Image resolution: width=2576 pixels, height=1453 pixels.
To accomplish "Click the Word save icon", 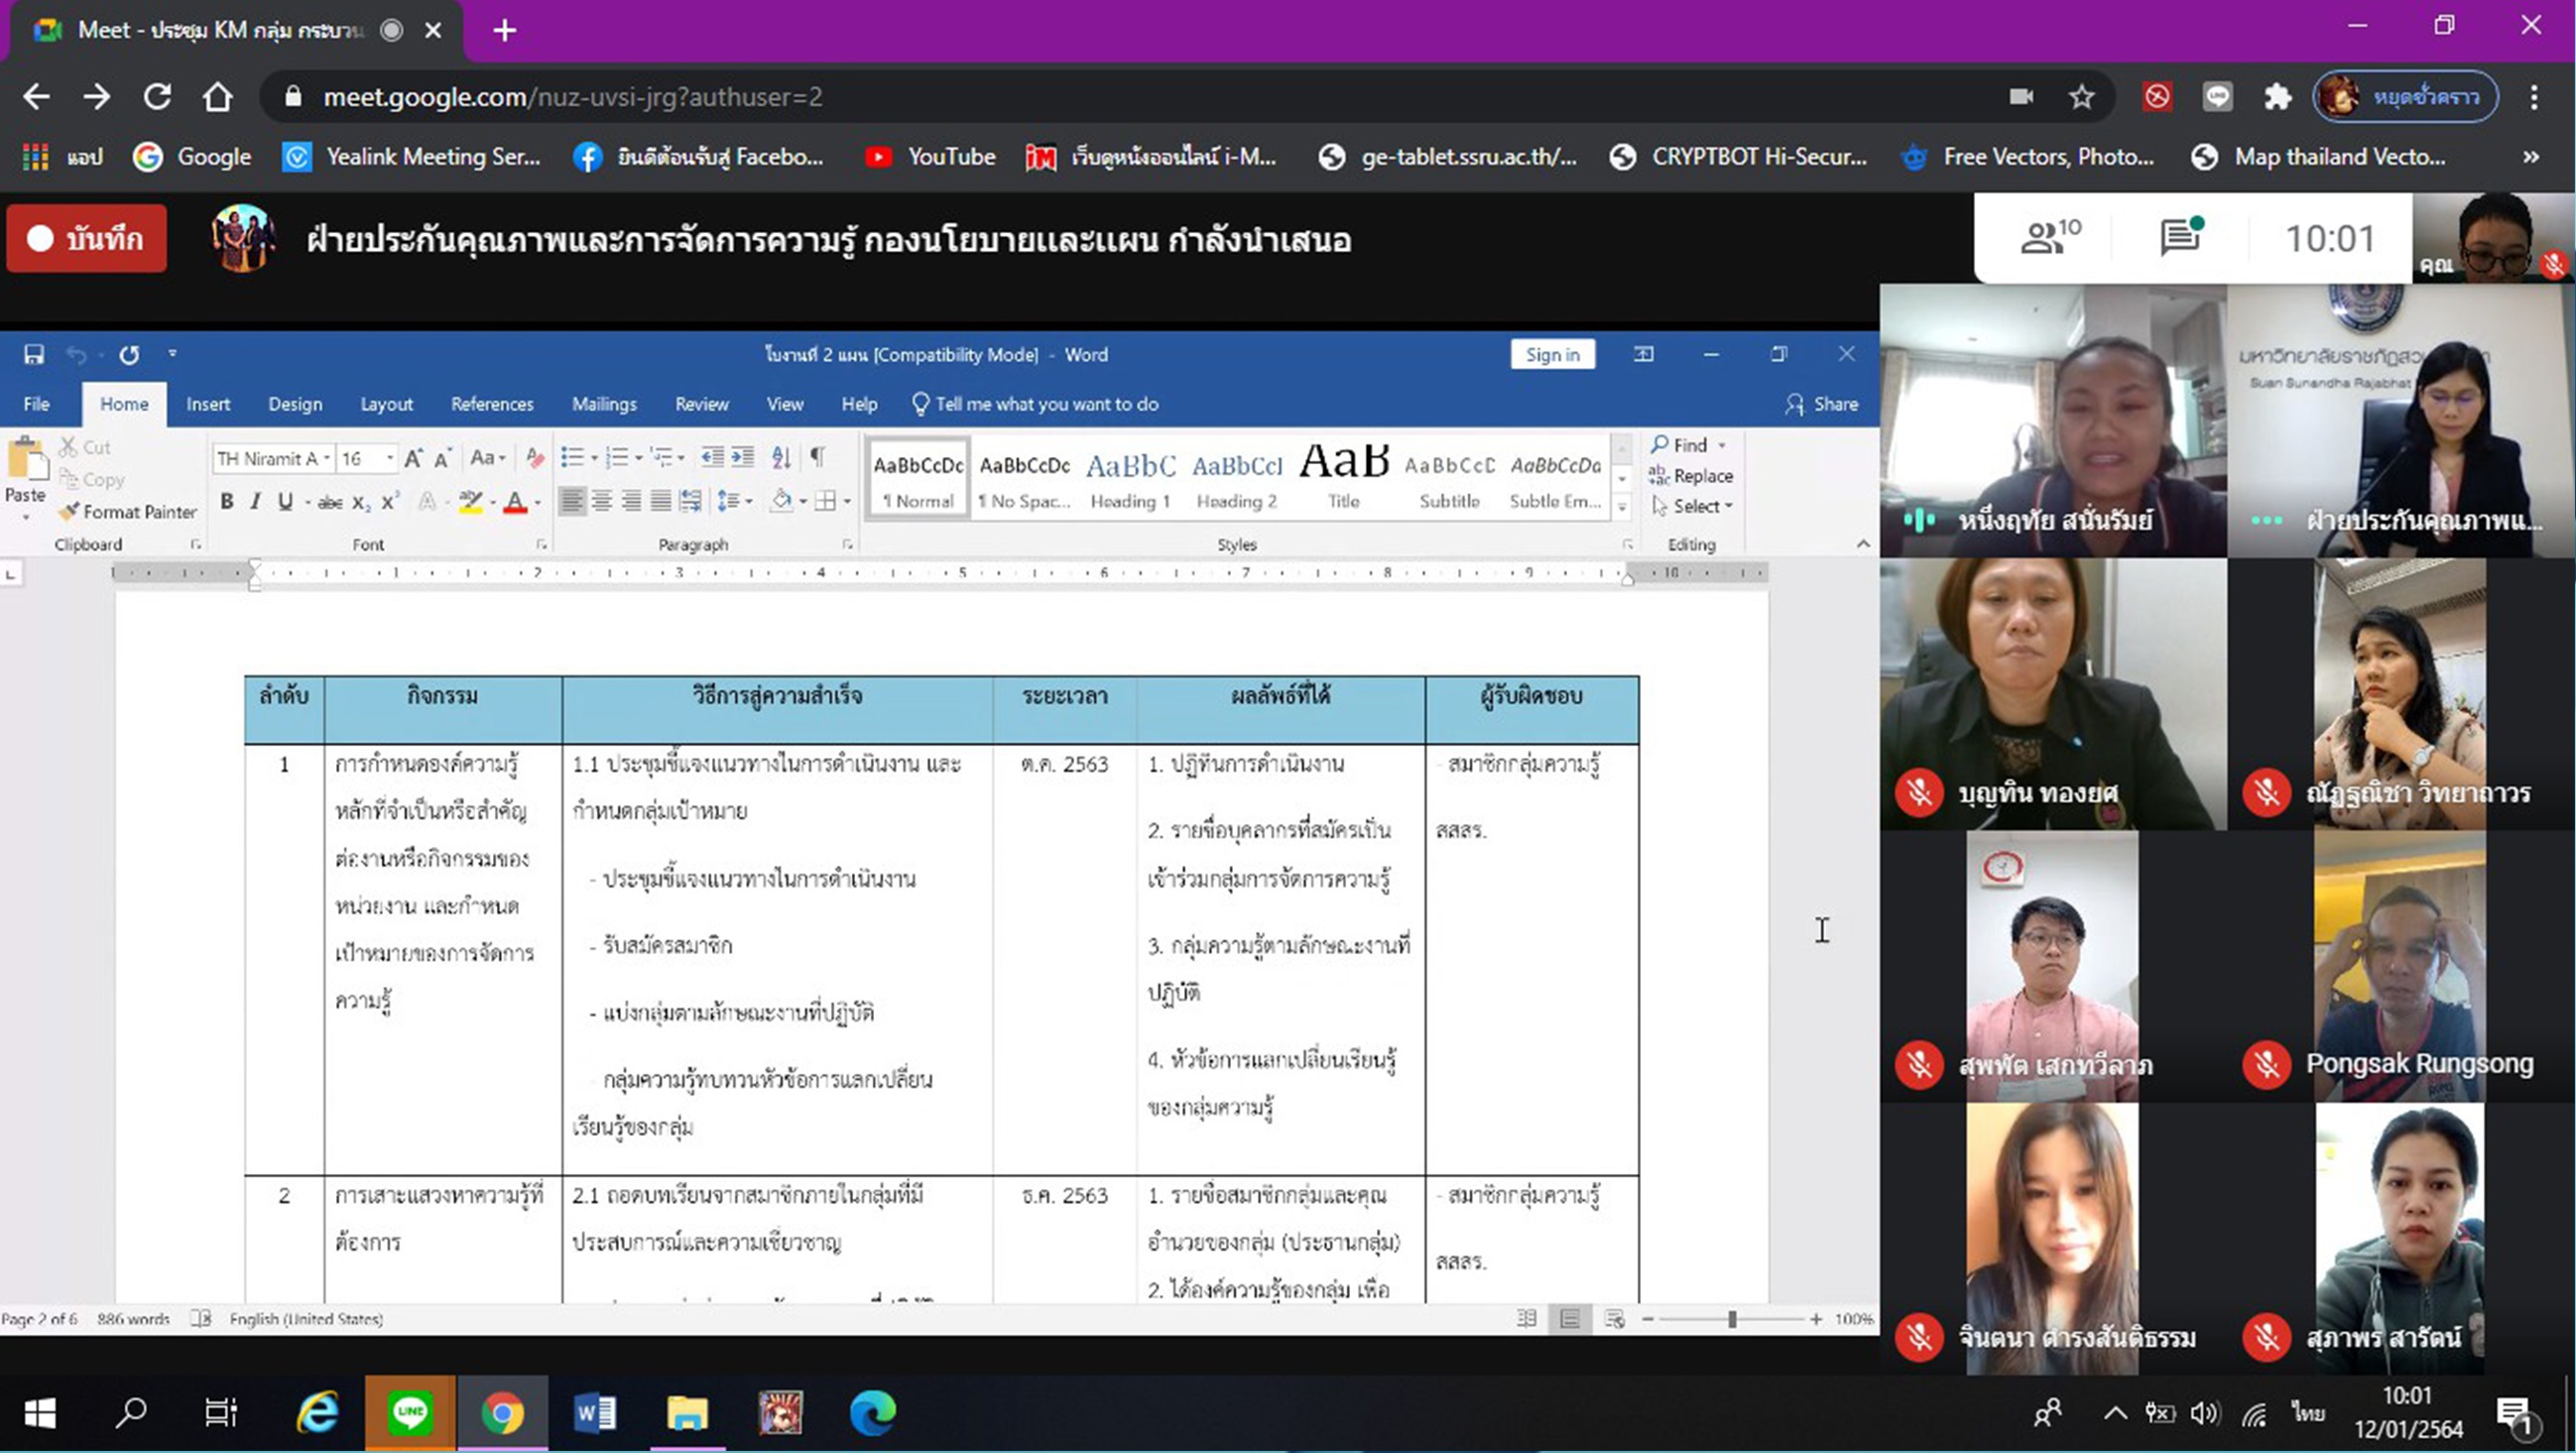I will (34, 354).
